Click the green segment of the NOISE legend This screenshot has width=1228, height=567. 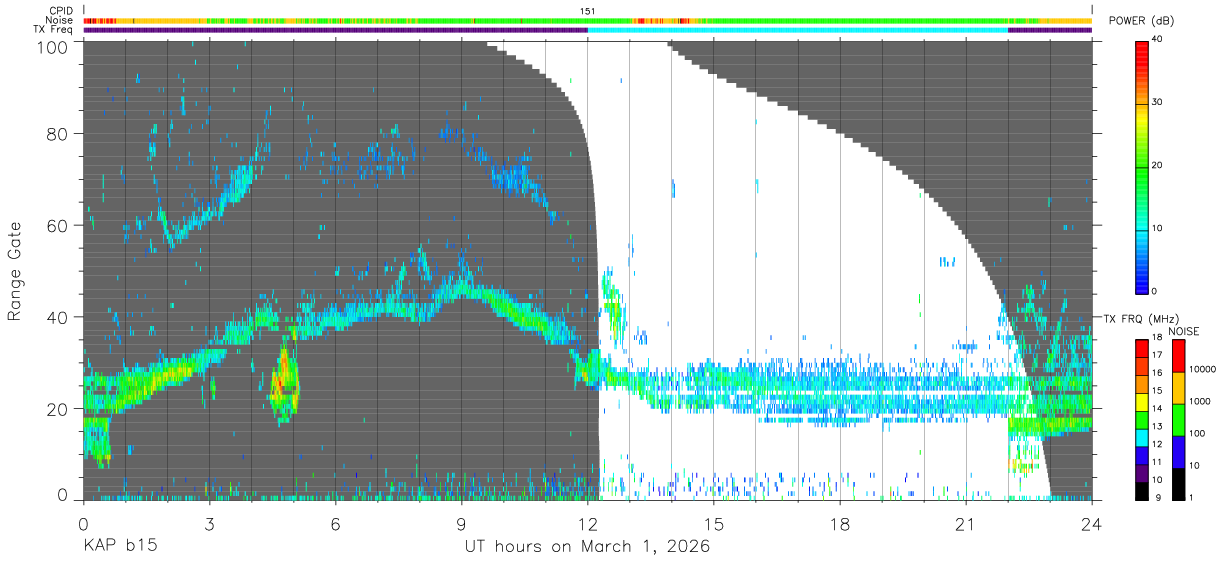pyautogui.click(x=1178, y=419)
